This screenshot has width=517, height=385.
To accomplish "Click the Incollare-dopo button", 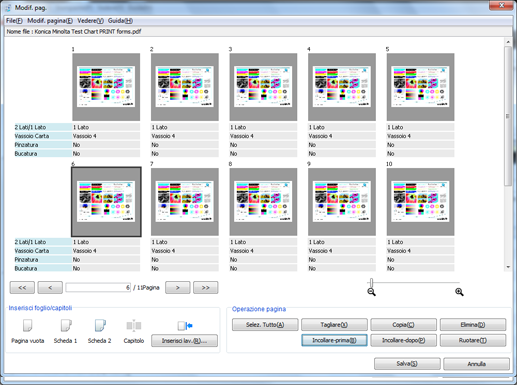I will tap(403, 340).
